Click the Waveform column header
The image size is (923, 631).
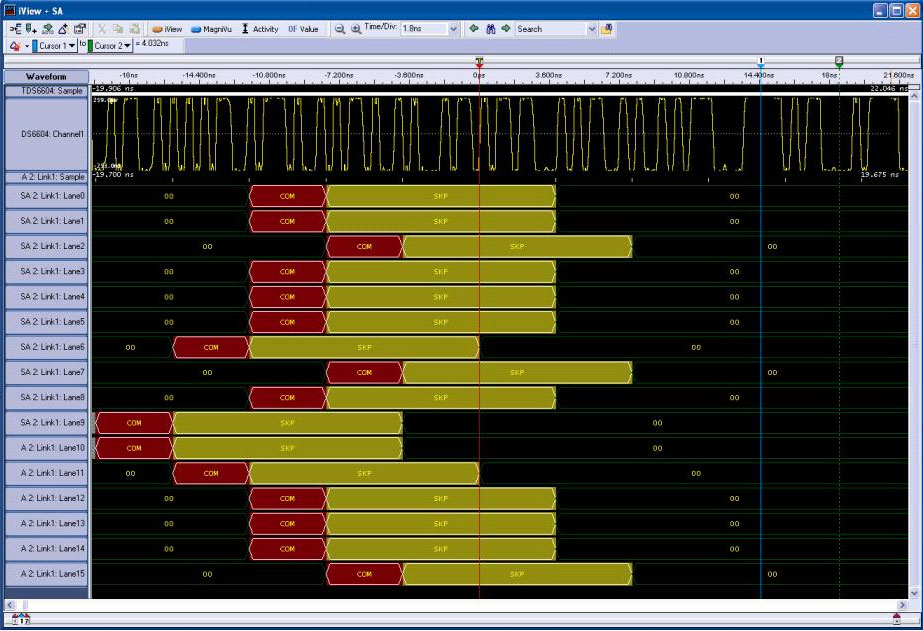coord(46,76)
